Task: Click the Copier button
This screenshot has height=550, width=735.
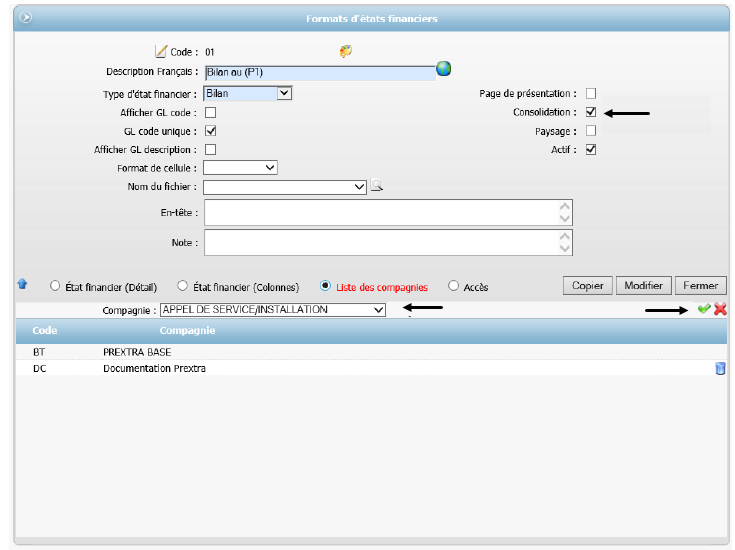Action: coord(587,286)
